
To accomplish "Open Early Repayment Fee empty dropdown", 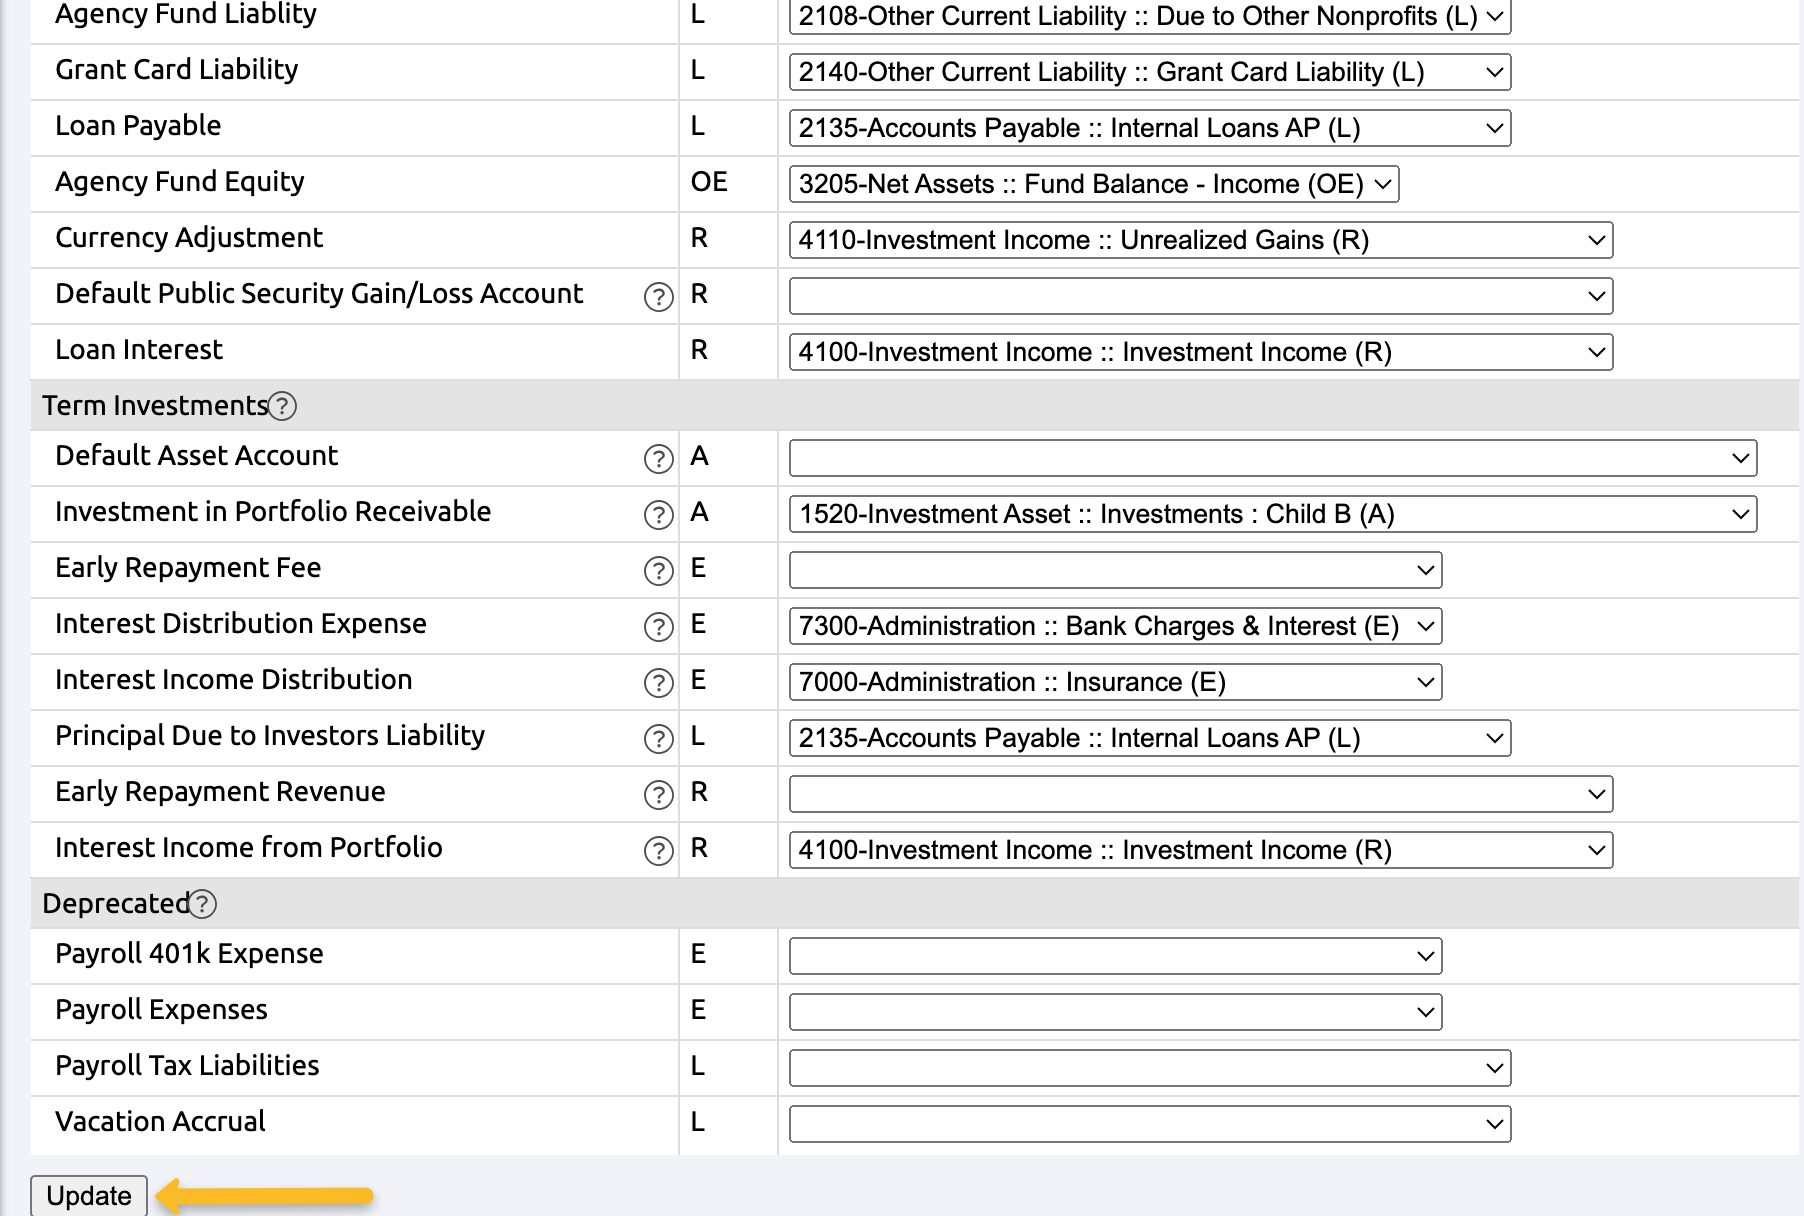I will tap(1115, 570).
